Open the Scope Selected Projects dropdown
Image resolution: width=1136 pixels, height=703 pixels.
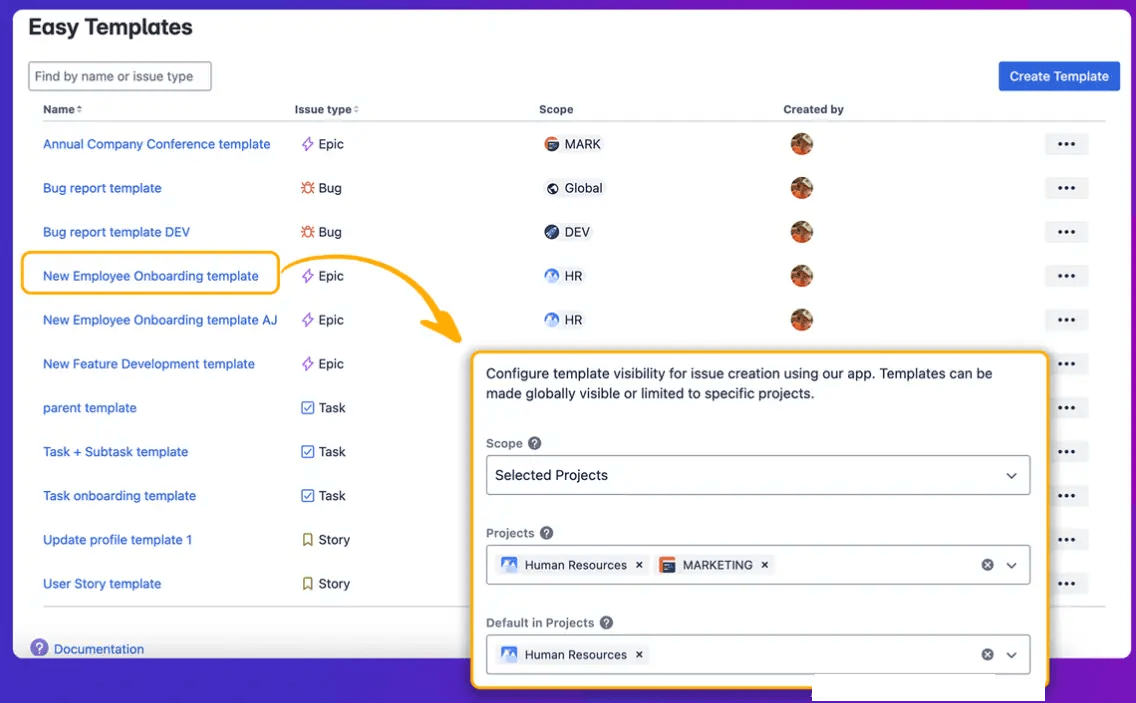[758, 475]
